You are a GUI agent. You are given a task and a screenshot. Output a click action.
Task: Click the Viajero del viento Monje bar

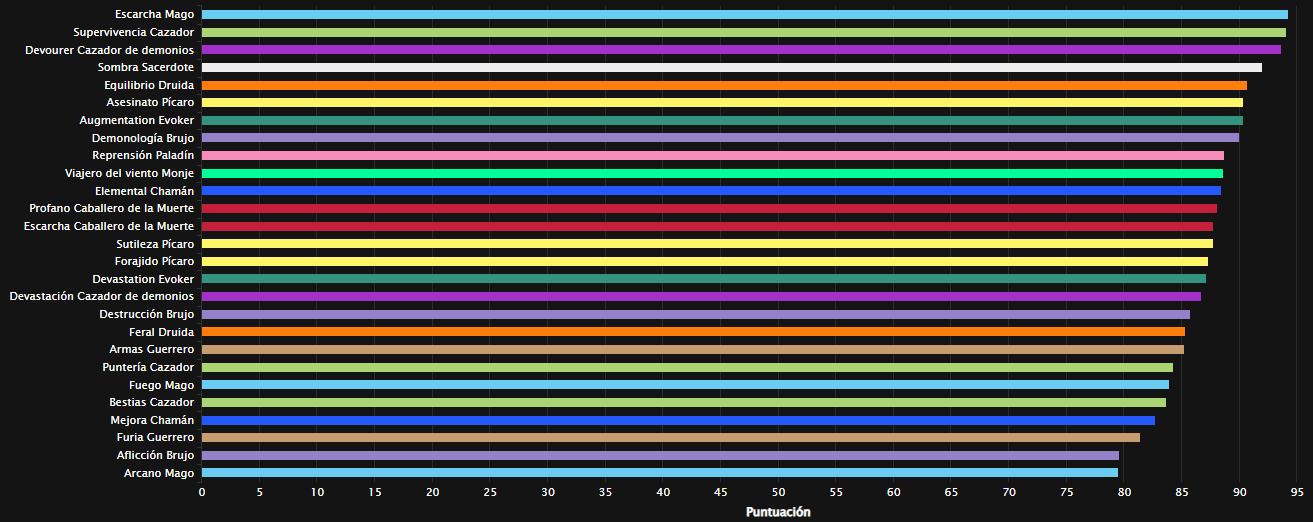pyautogui.click(x=712, y=173)
